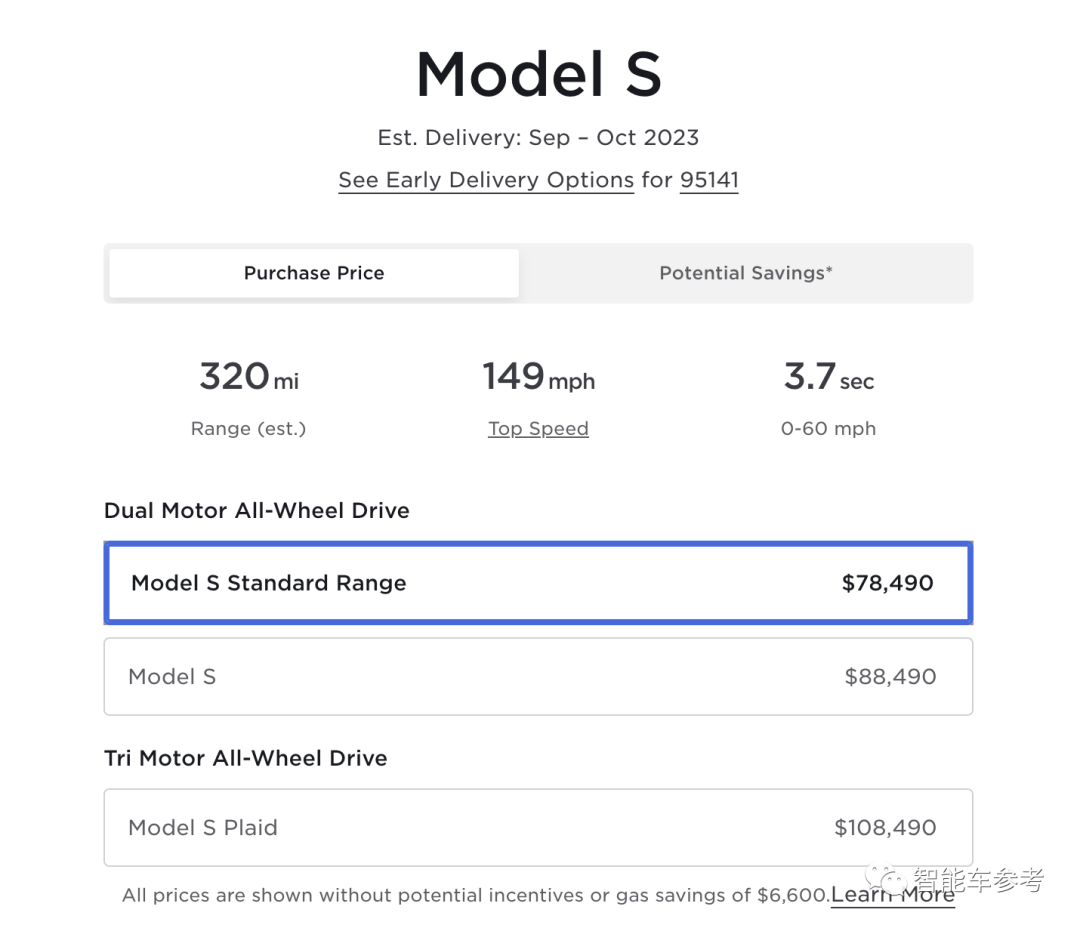1080x928 pixels.
Task: Open the Top Speed link
Action: pyautogui.click(x=538, y=429)
